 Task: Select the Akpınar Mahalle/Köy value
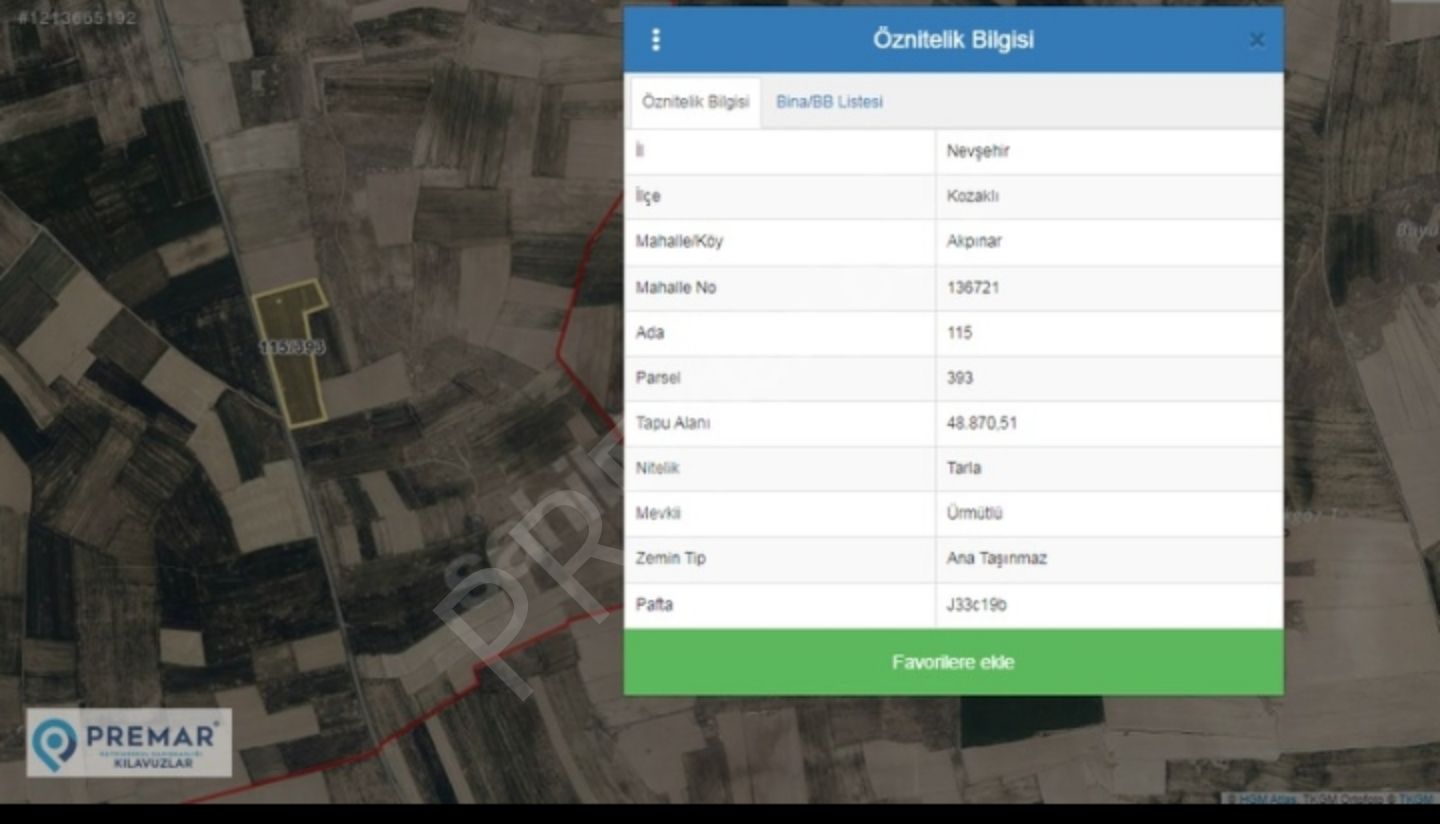(x=973, y=241)
